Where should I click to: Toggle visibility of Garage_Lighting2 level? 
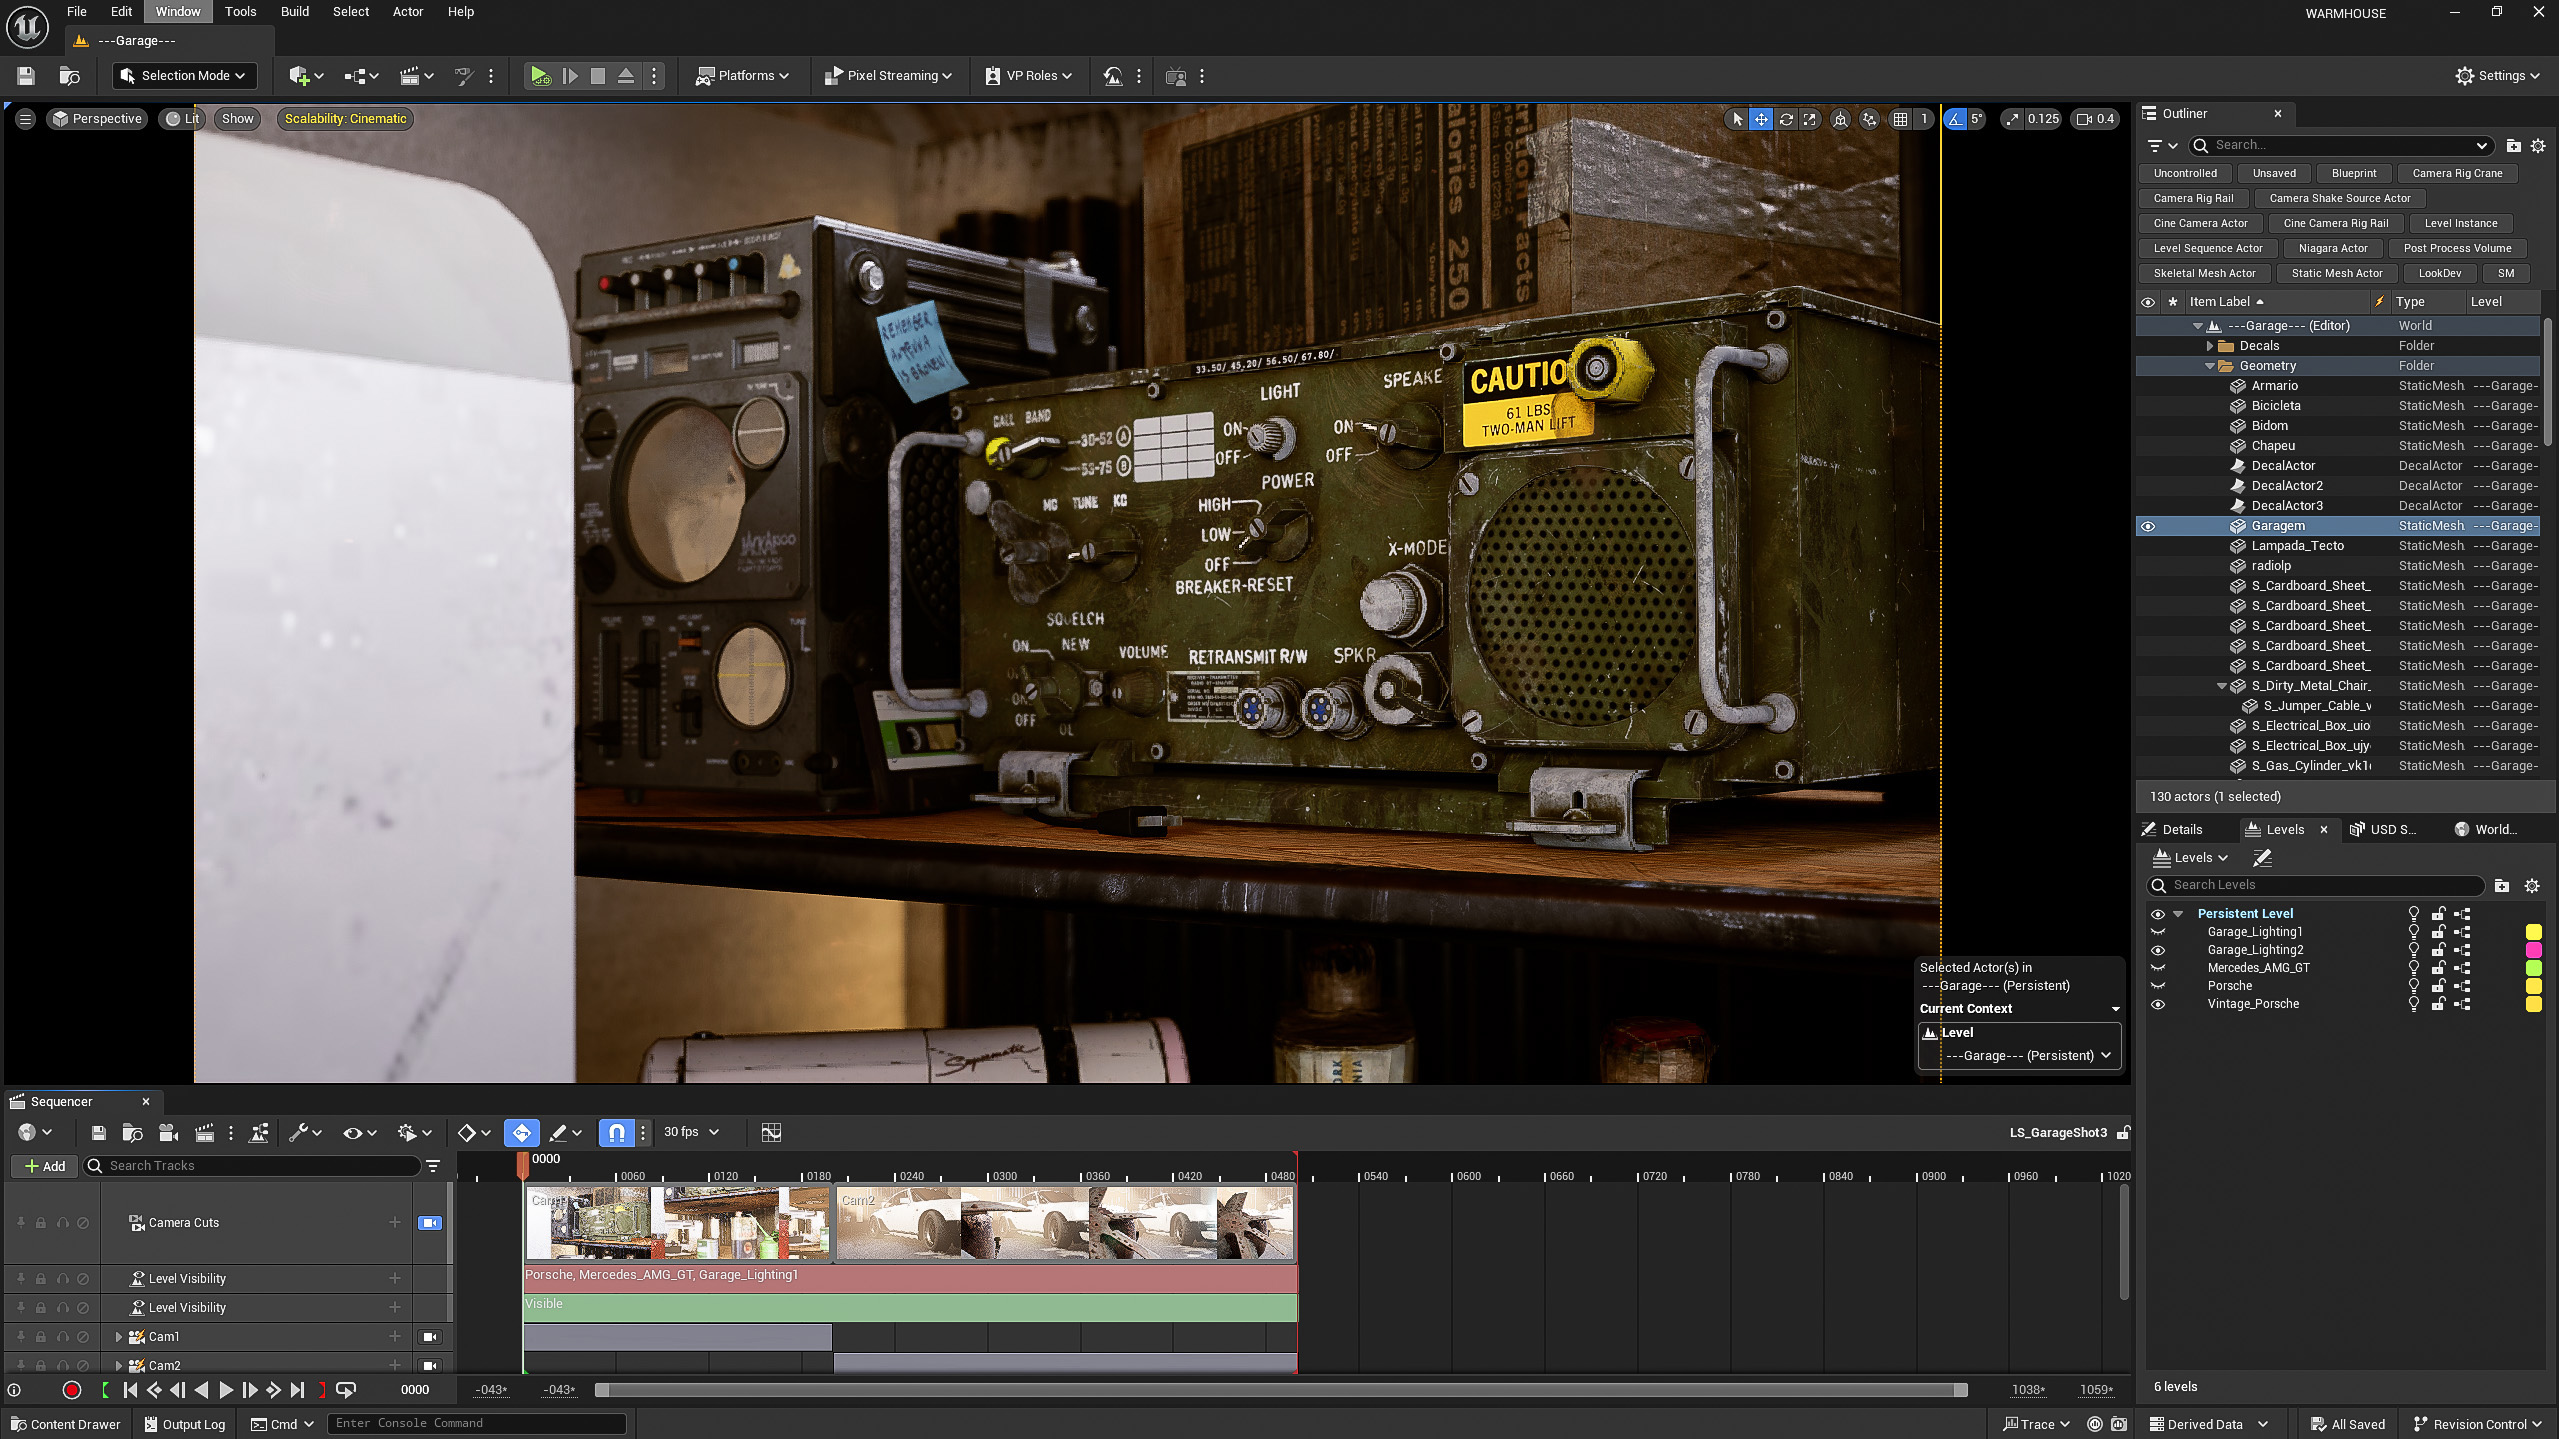pyautogui.click(x=2157, y=950)
